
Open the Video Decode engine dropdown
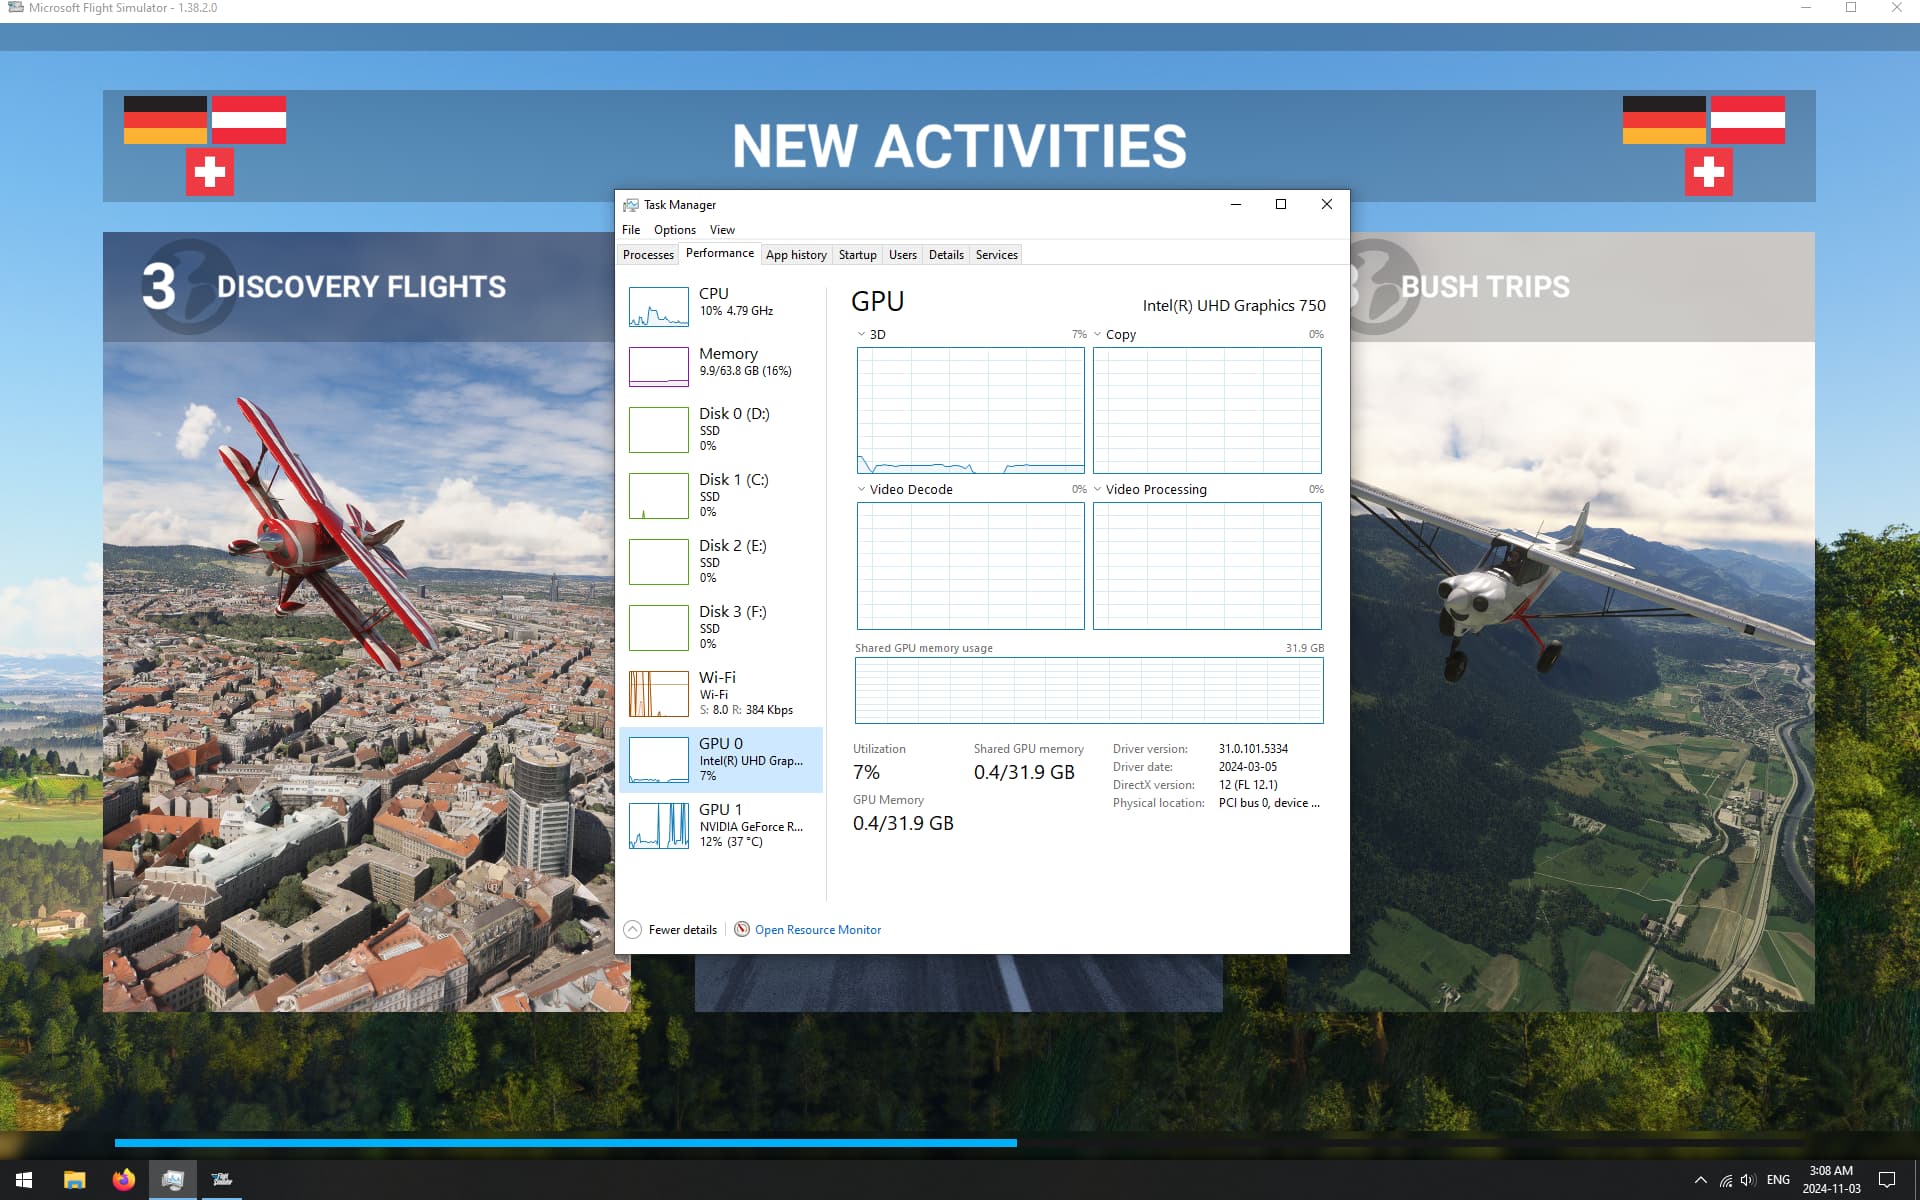[861, 489]
